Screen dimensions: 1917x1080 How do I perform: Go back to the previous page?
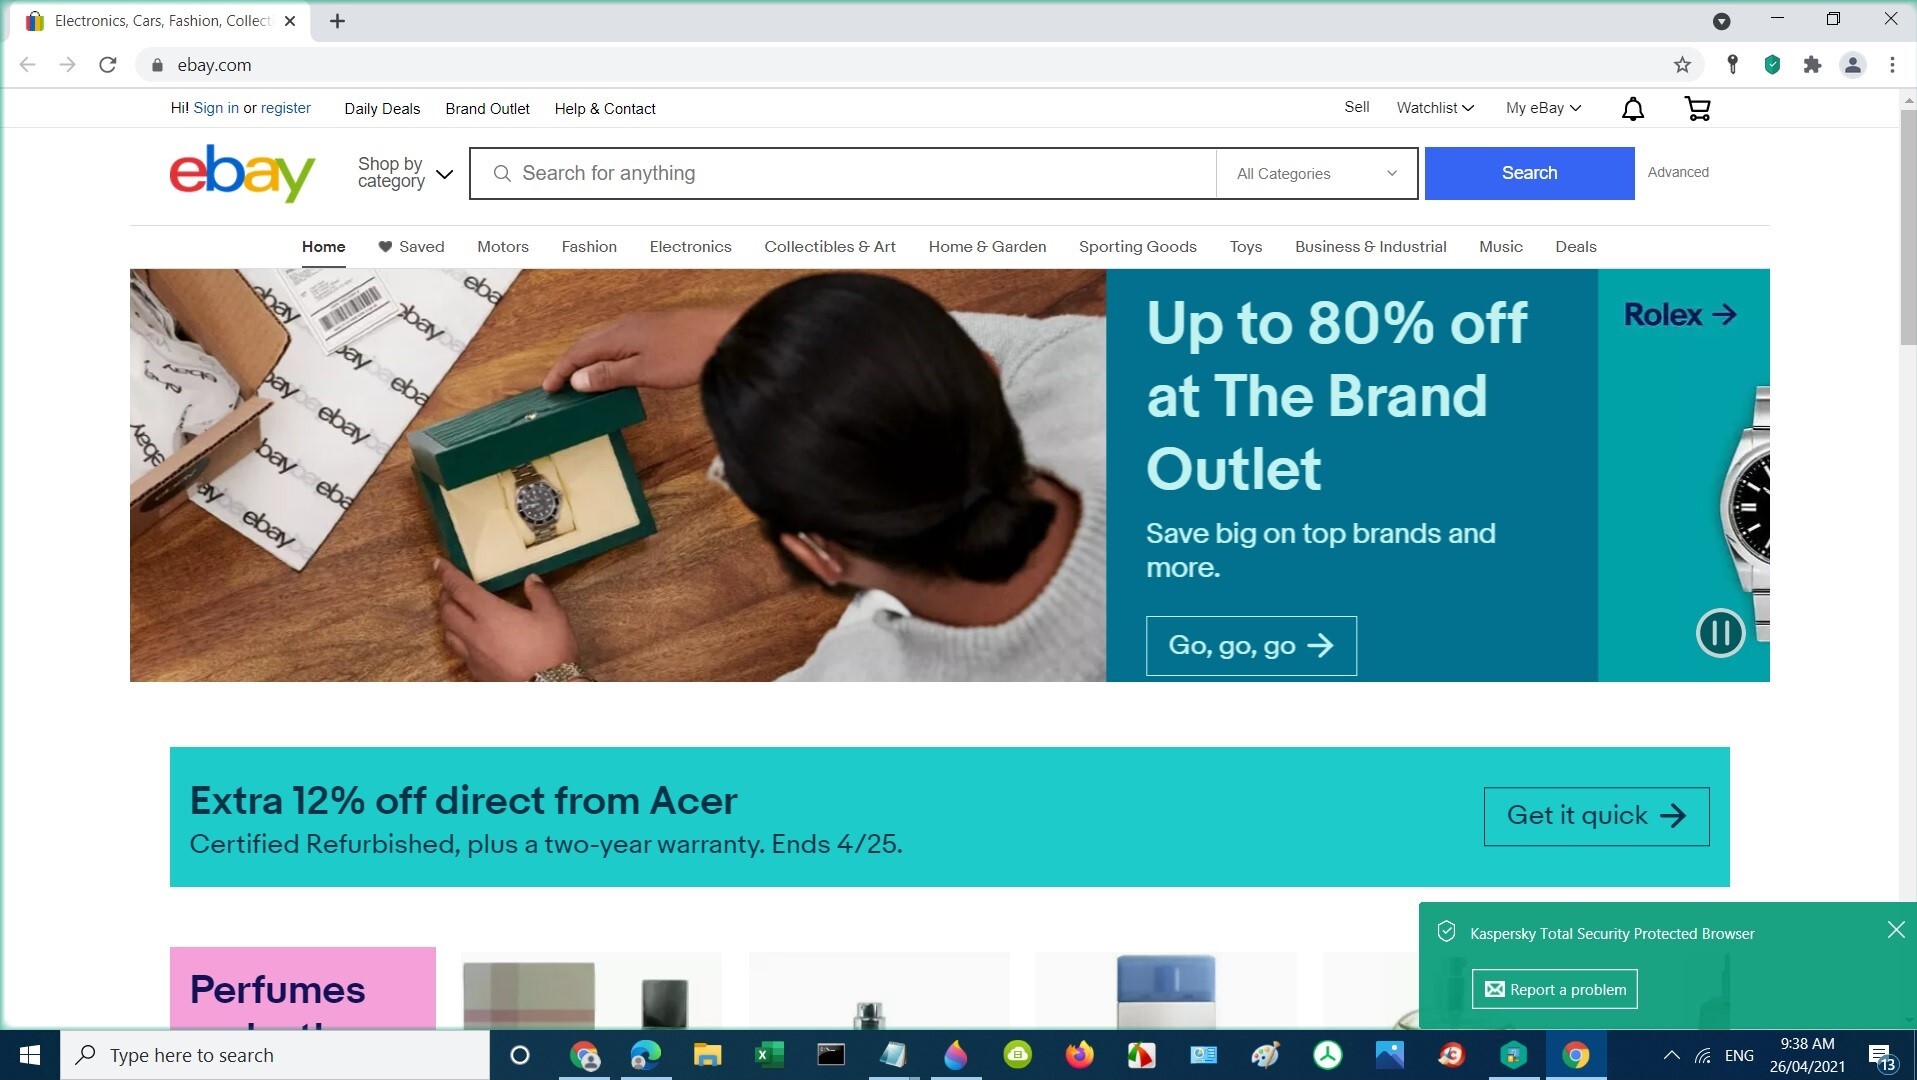[x=28, y=65]
